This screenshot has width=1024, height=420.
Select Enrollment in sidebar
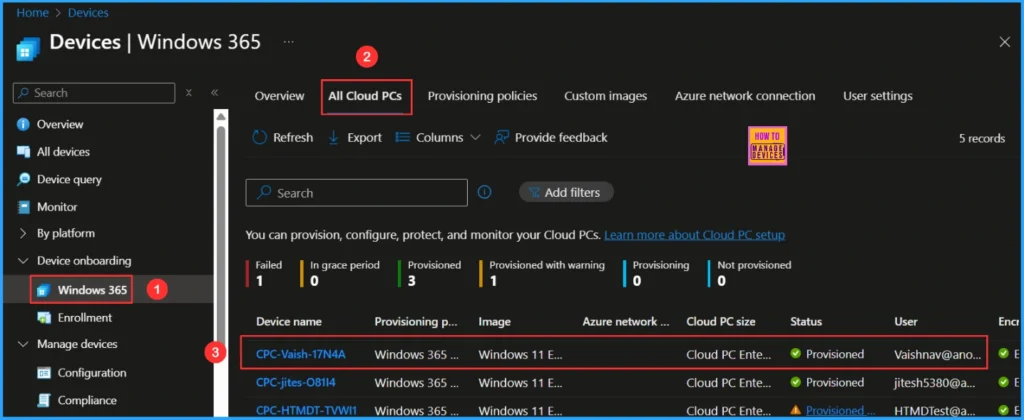click(x=85, y=317)
